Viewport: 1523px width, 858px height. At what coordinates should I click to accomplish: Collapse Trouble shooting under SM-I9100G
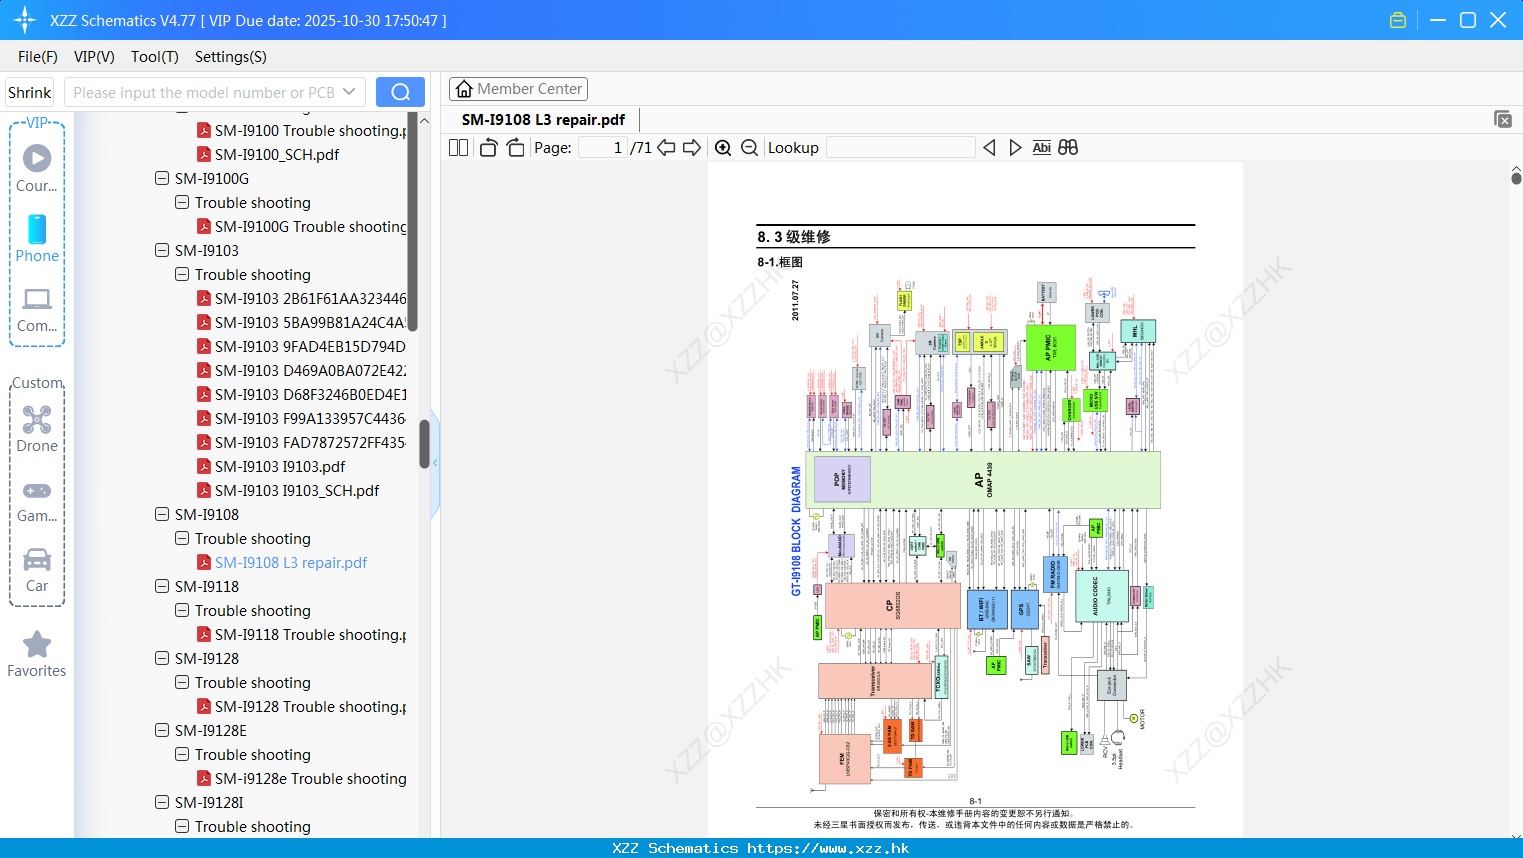point(182,203)
